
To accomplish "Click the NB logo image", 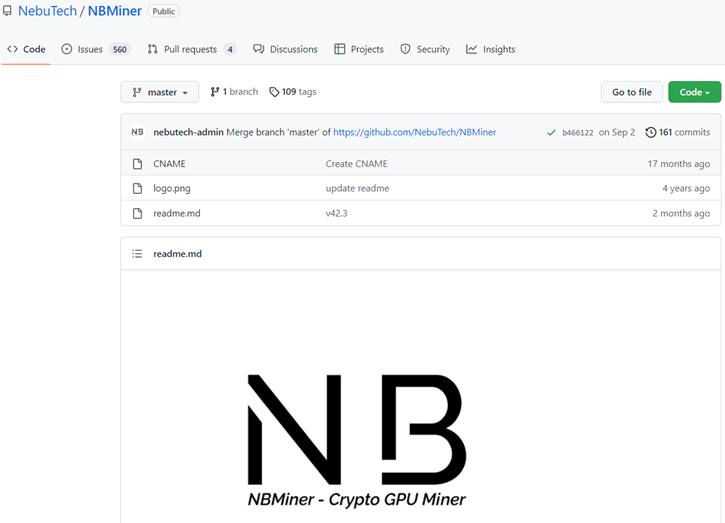I will pos(356,441).
